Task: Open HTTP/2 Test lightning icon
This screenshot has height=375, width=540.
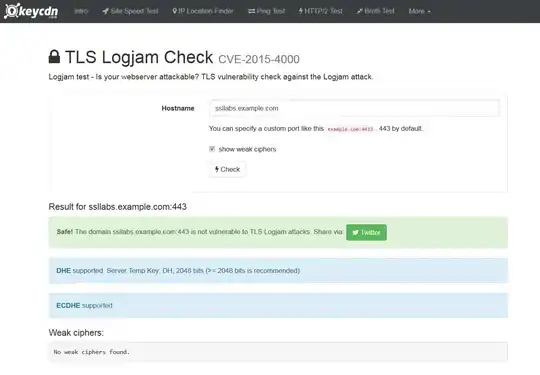Action: [x=301, y=11]
